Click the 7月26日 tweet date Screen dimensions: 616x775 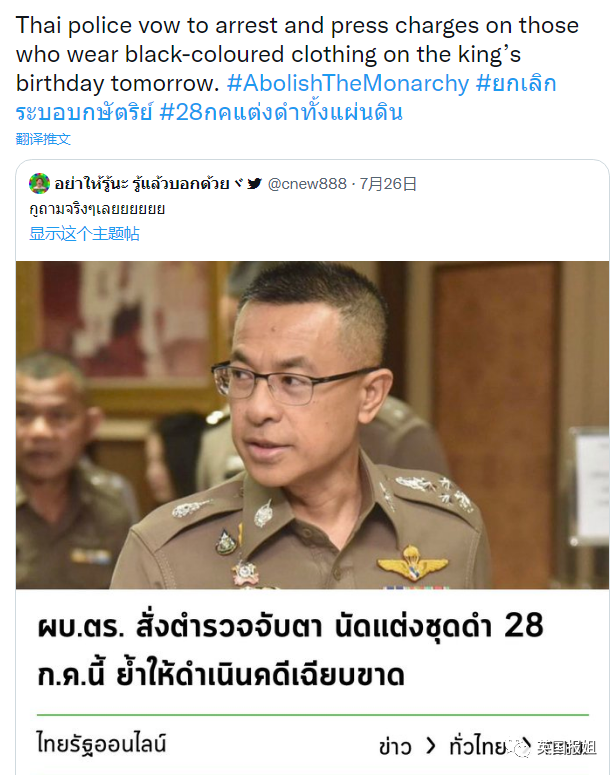click(x=388, y=184)
